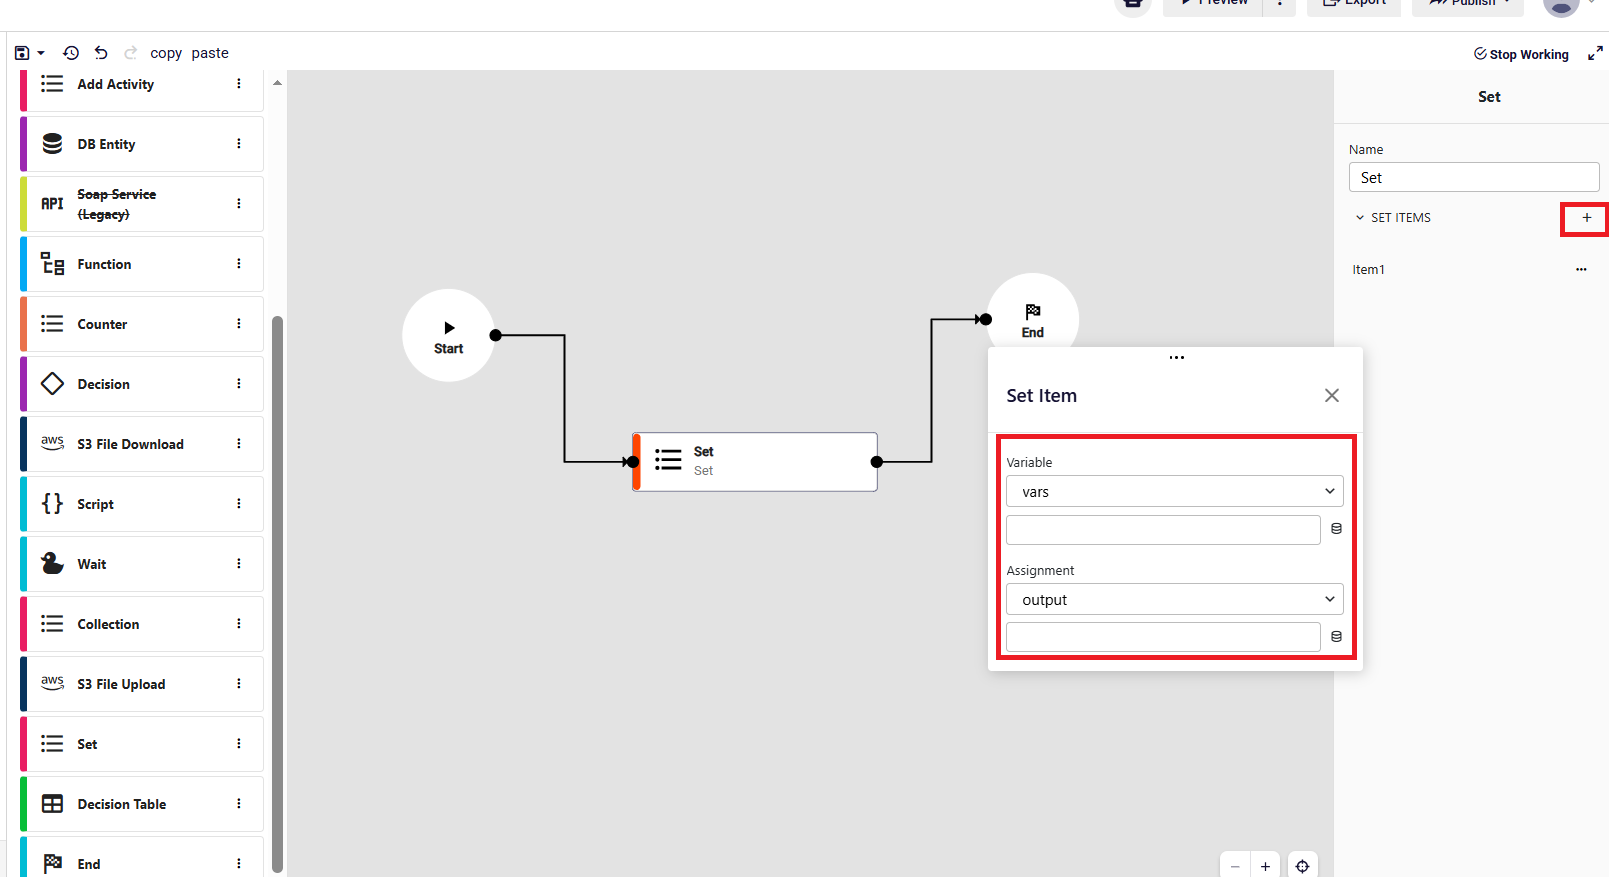Click the database icon beside the Variable field

[1336, 529]
